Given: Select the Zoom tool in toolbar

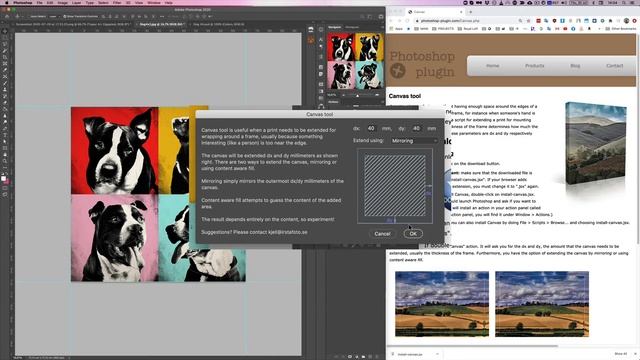Looking at the screenshot, I should coord(5,161).
